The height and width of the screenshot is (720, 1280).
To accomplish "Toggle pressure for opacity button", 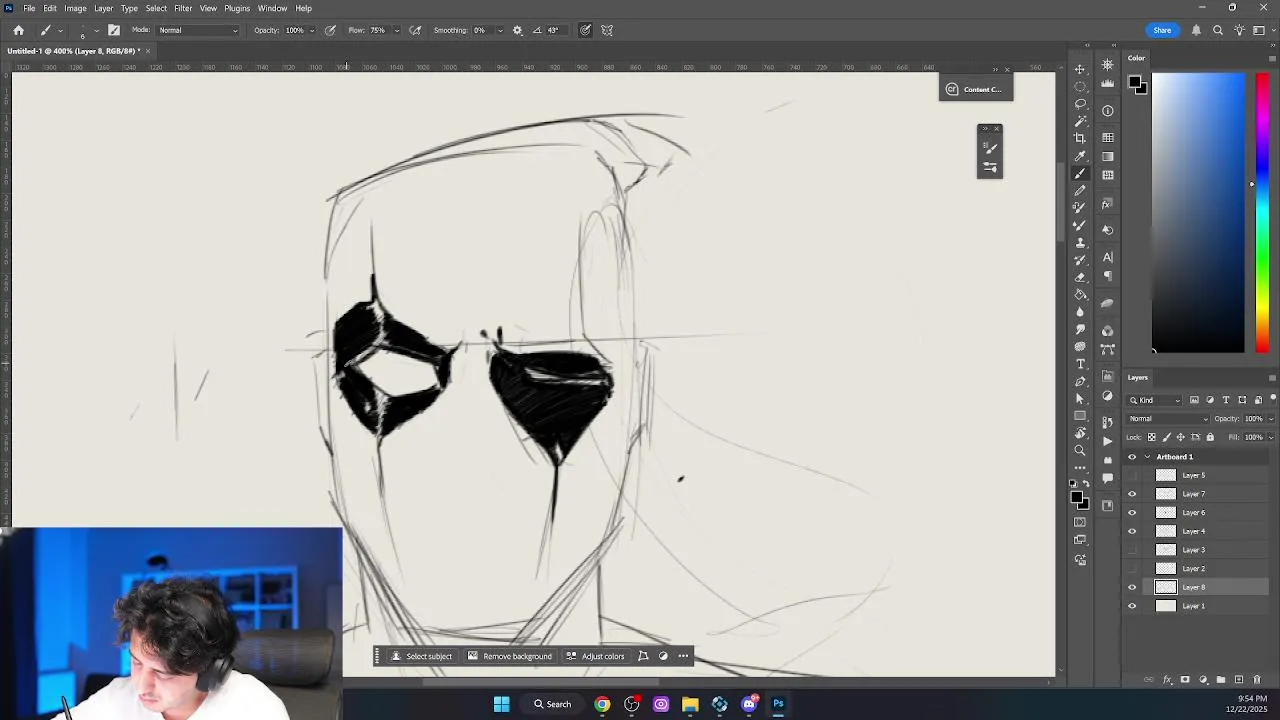I will coord(330,30).
